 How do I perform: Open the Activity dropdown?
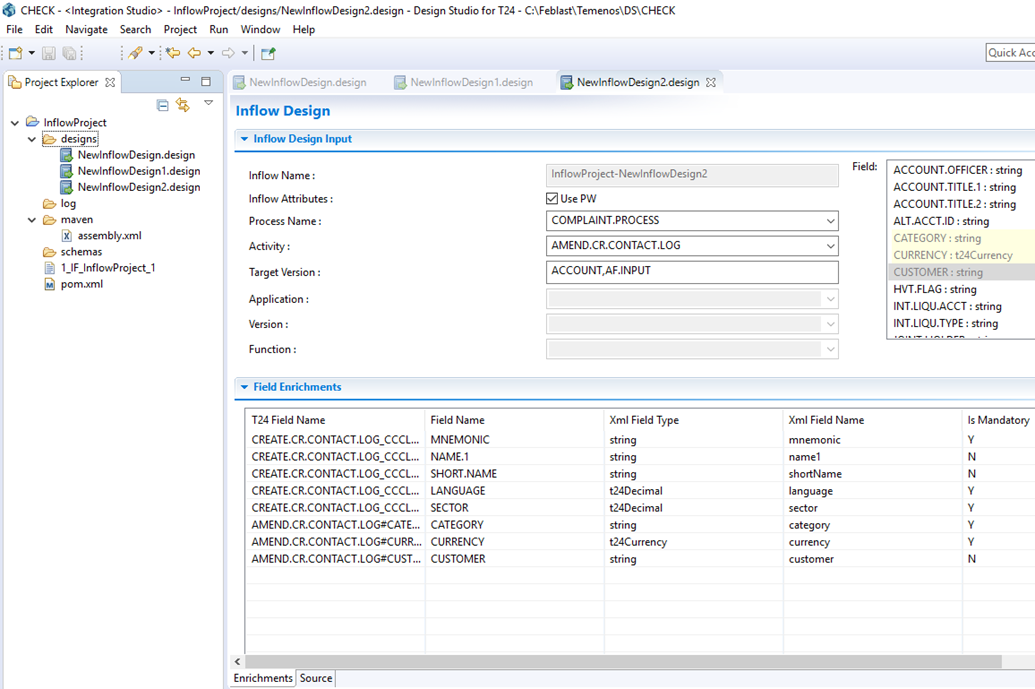[x=830, y=246]
